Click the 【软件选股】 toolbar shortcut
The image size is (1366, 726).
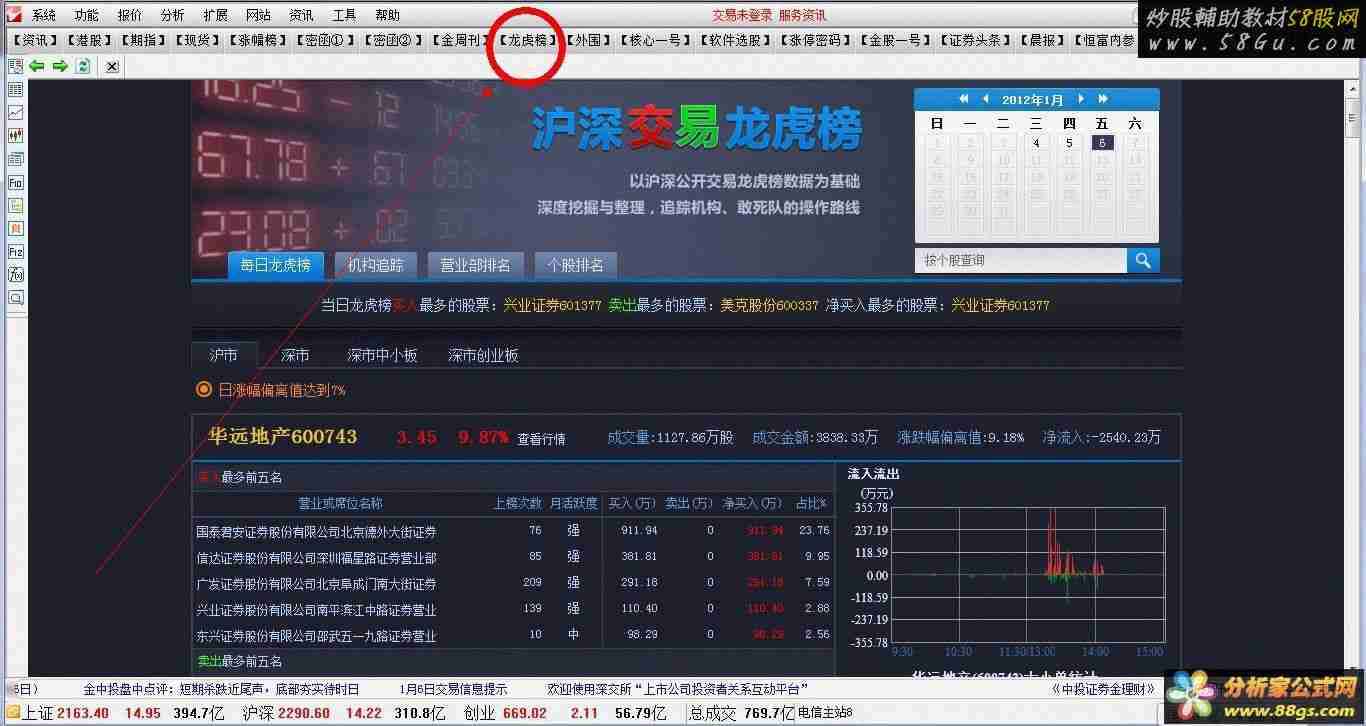(x=735, y=40)
